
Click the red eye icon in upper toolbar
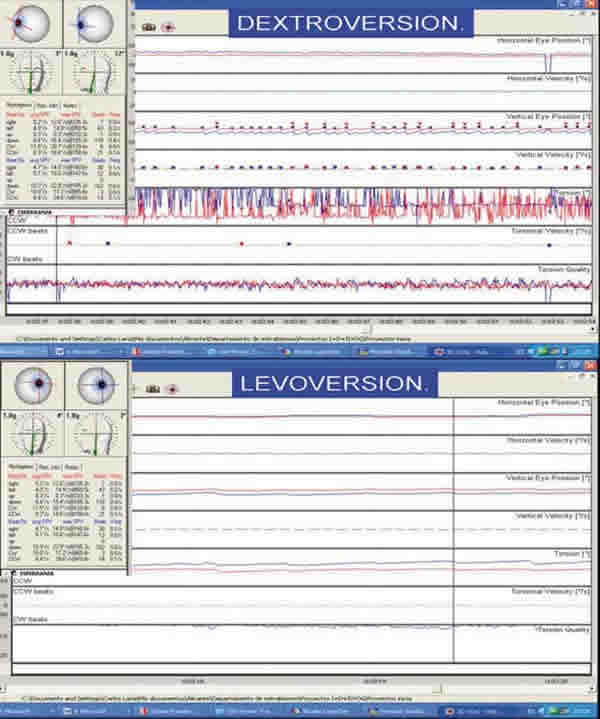(x=166, y=27)
